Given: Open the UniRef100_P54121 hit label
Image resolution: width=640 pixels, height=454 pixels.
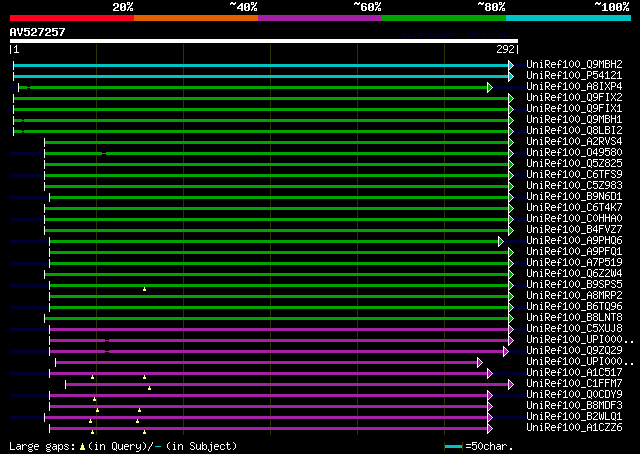Looking at the screenshot, I should 574,76.
